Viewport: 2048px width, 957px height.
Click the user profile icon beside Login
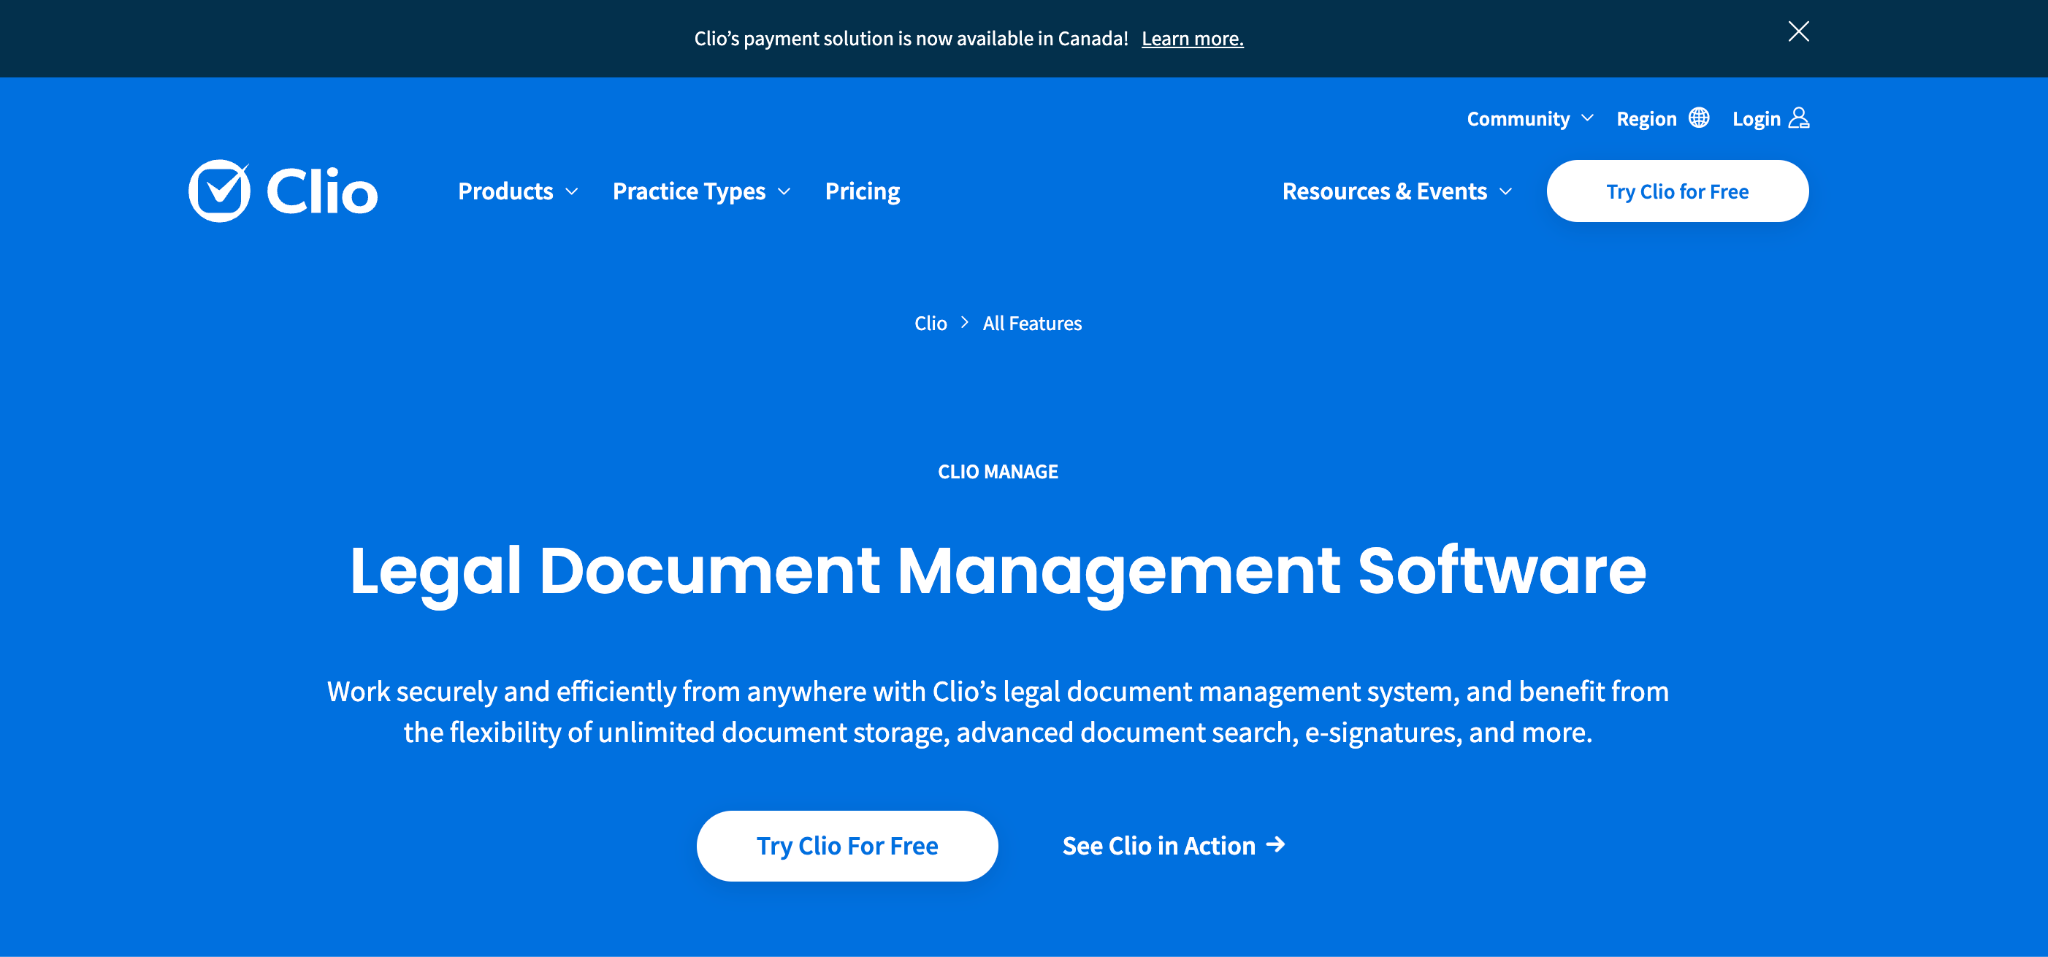(x=1799, y=118)
